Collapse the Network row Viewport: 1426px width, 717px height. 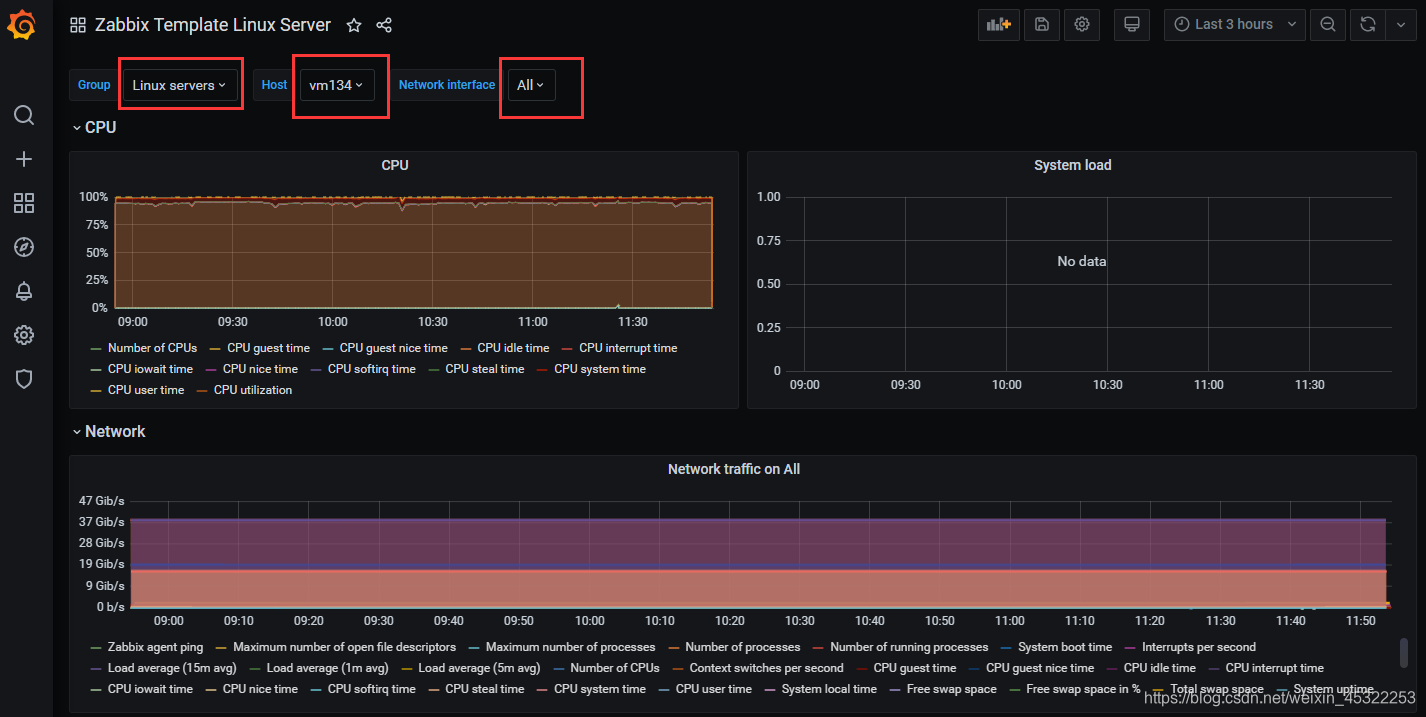109,431
